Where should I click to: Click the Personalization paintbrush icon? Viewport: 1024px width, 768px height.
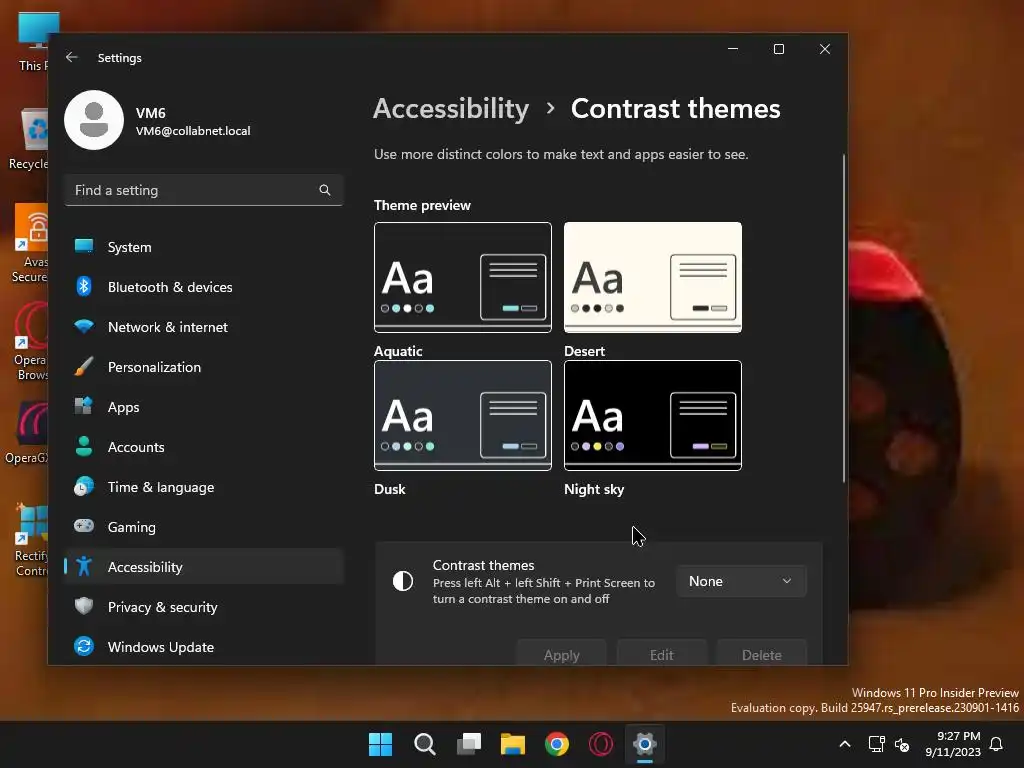(x=84, y=366)
